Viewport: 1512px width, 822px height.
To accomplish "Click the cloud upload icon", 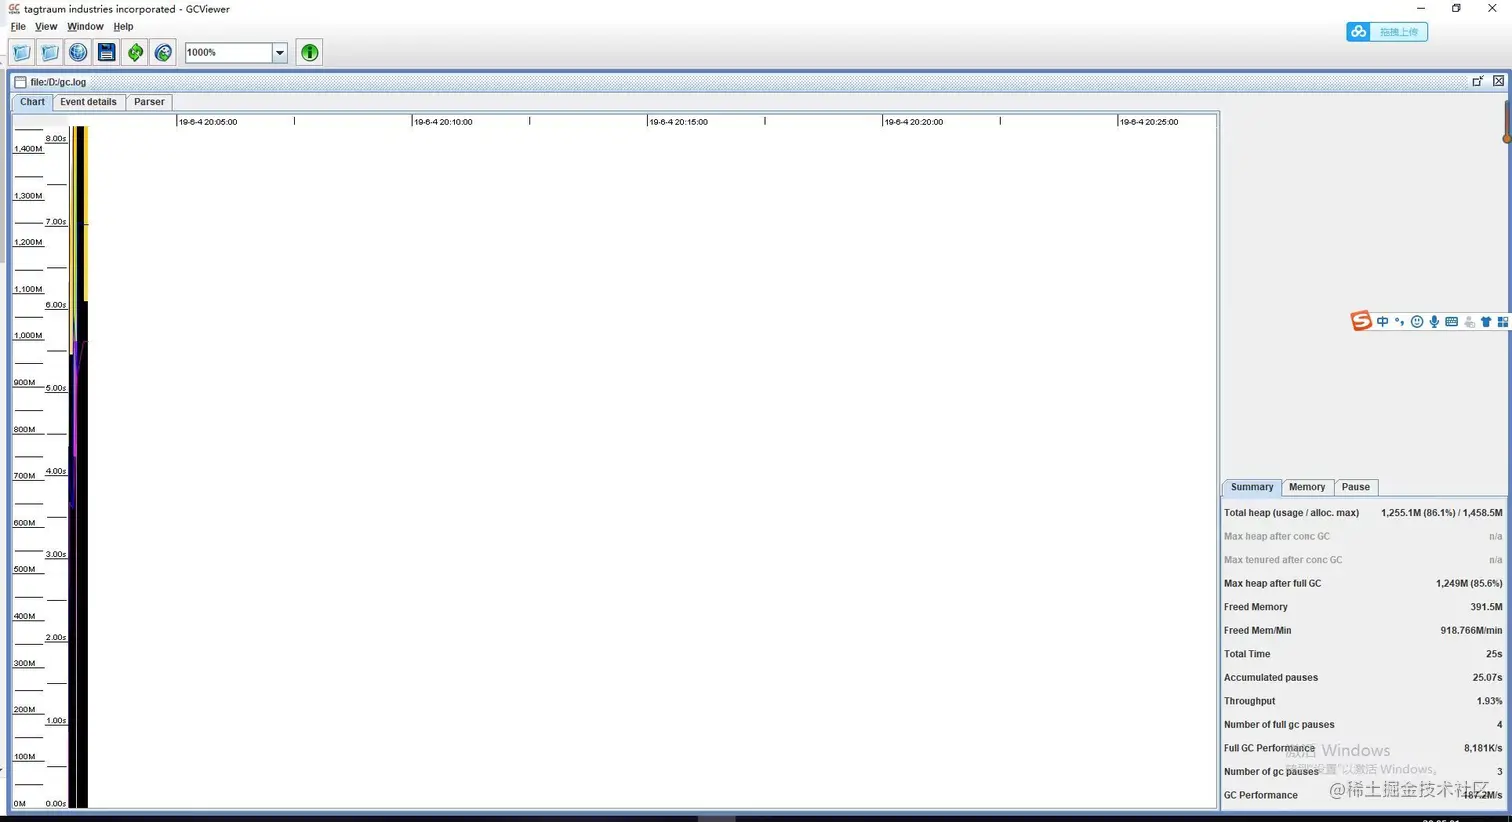I will tap(1358, 32).
